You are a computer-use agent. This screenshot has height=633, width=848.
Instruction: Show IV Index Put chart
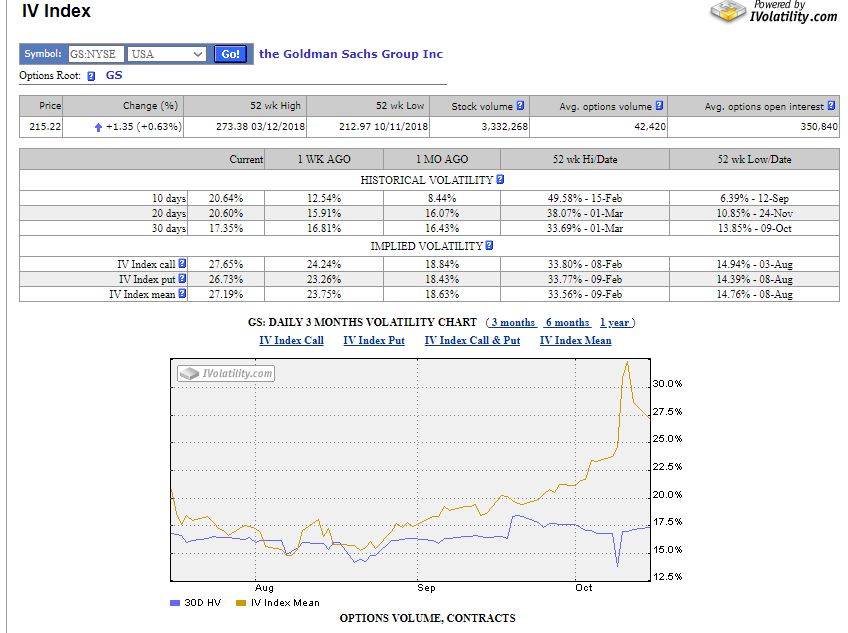[x=374, y=340]
